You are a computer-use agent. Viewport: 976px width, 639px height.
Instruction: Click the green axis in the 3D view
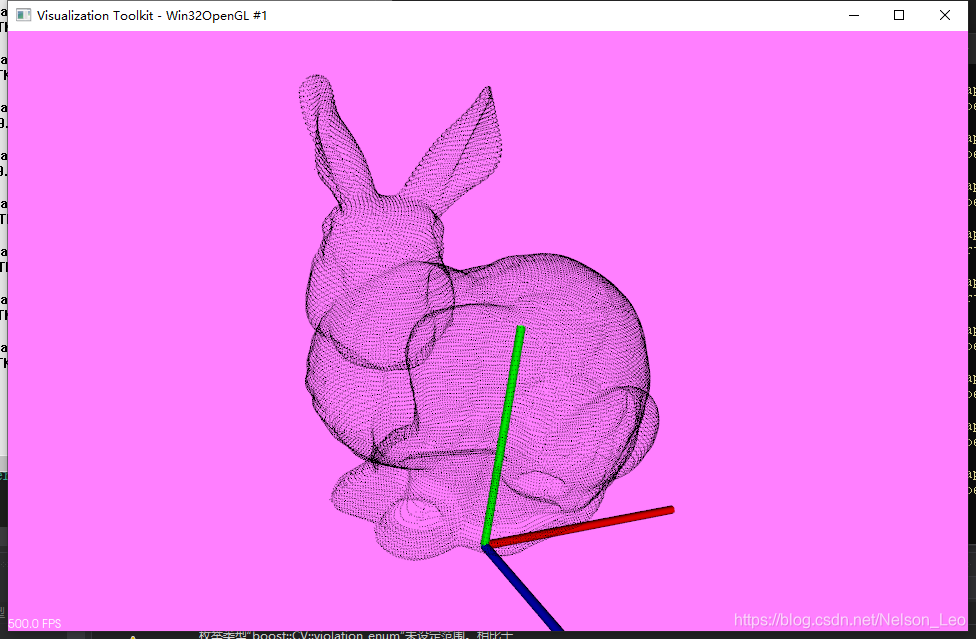coord(504,435)
